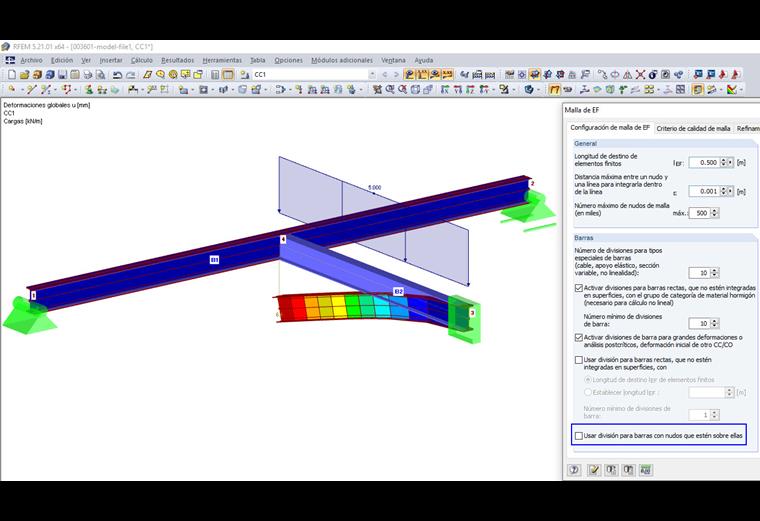Screen dimensions: 760x521
Task: Uncheck Activar divisiones para barras rectas
Action: [578, 288]
